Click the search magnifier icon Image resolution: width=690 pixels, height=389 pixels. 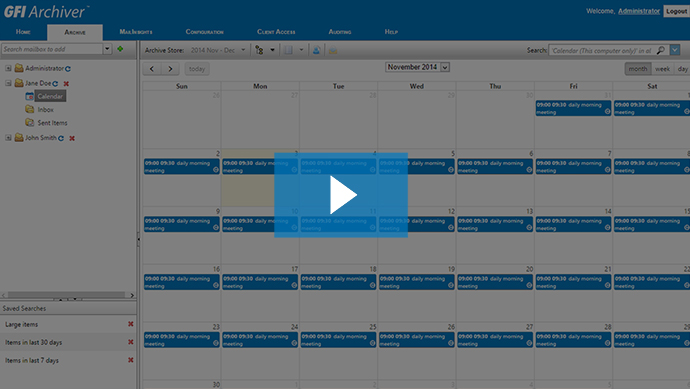pos(661,50)
